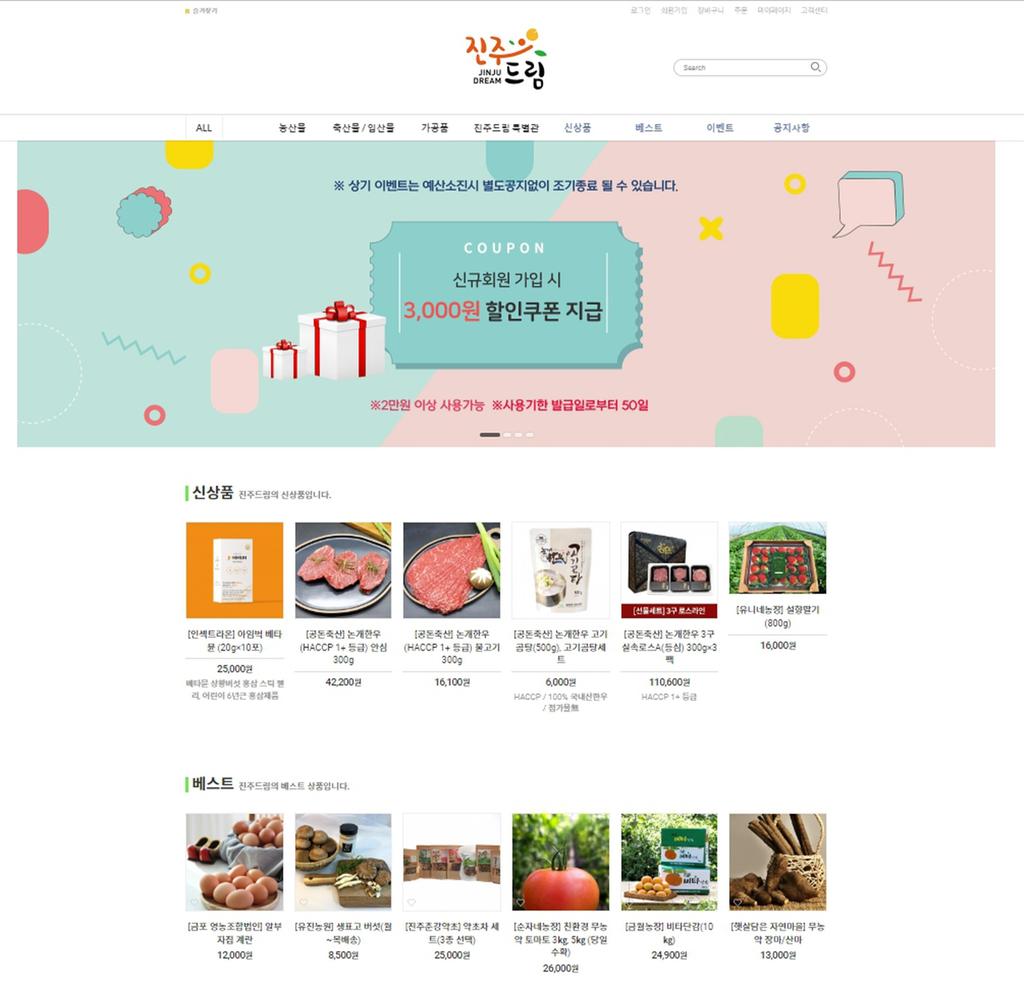Click into the Search input field
Image resolution: width=1024 pixels, height=982 pixels.
click(743, 67)
